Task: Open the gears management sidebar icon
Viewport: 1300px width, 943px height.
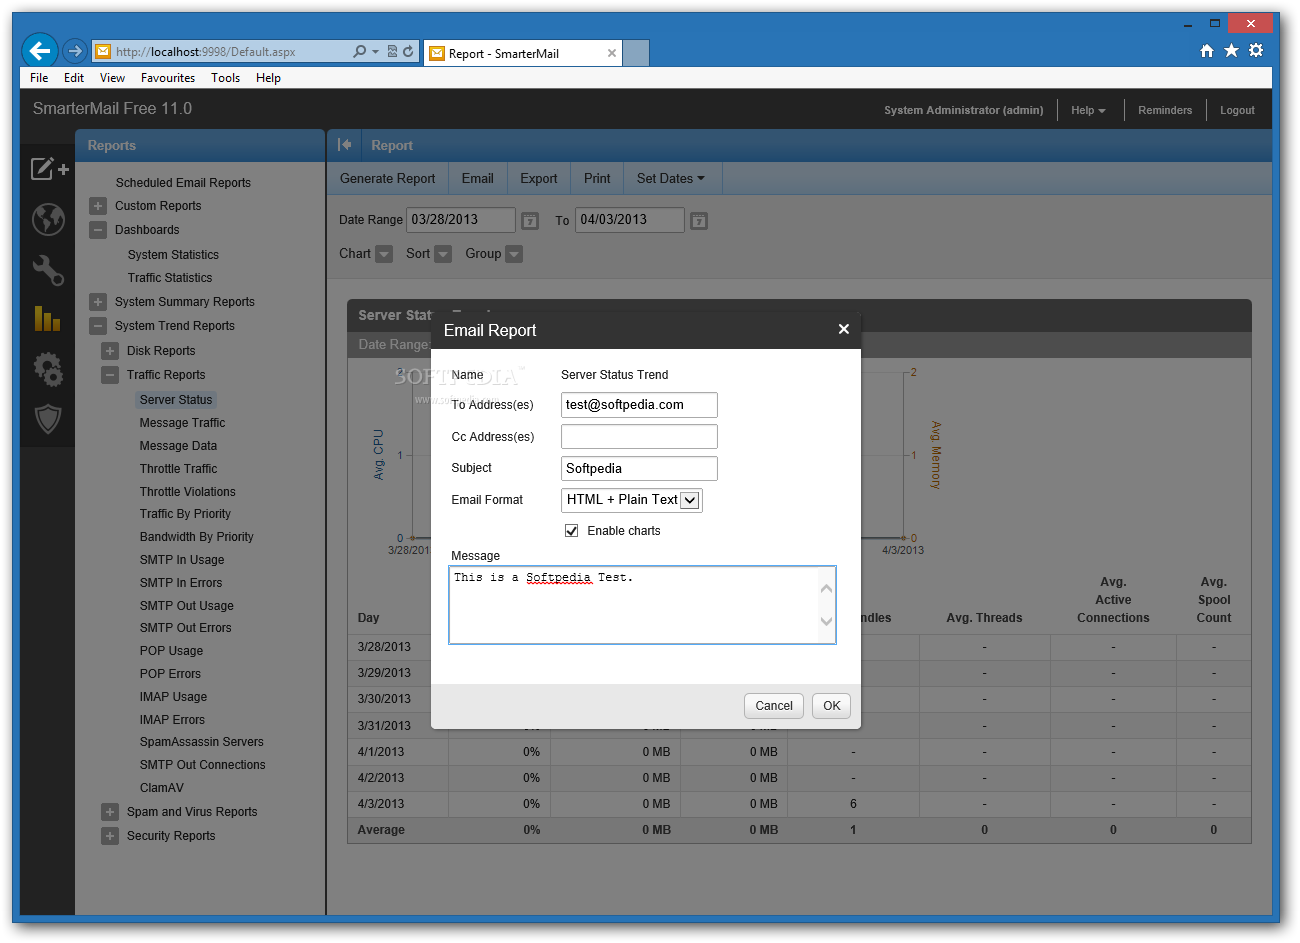Action: 48,369
